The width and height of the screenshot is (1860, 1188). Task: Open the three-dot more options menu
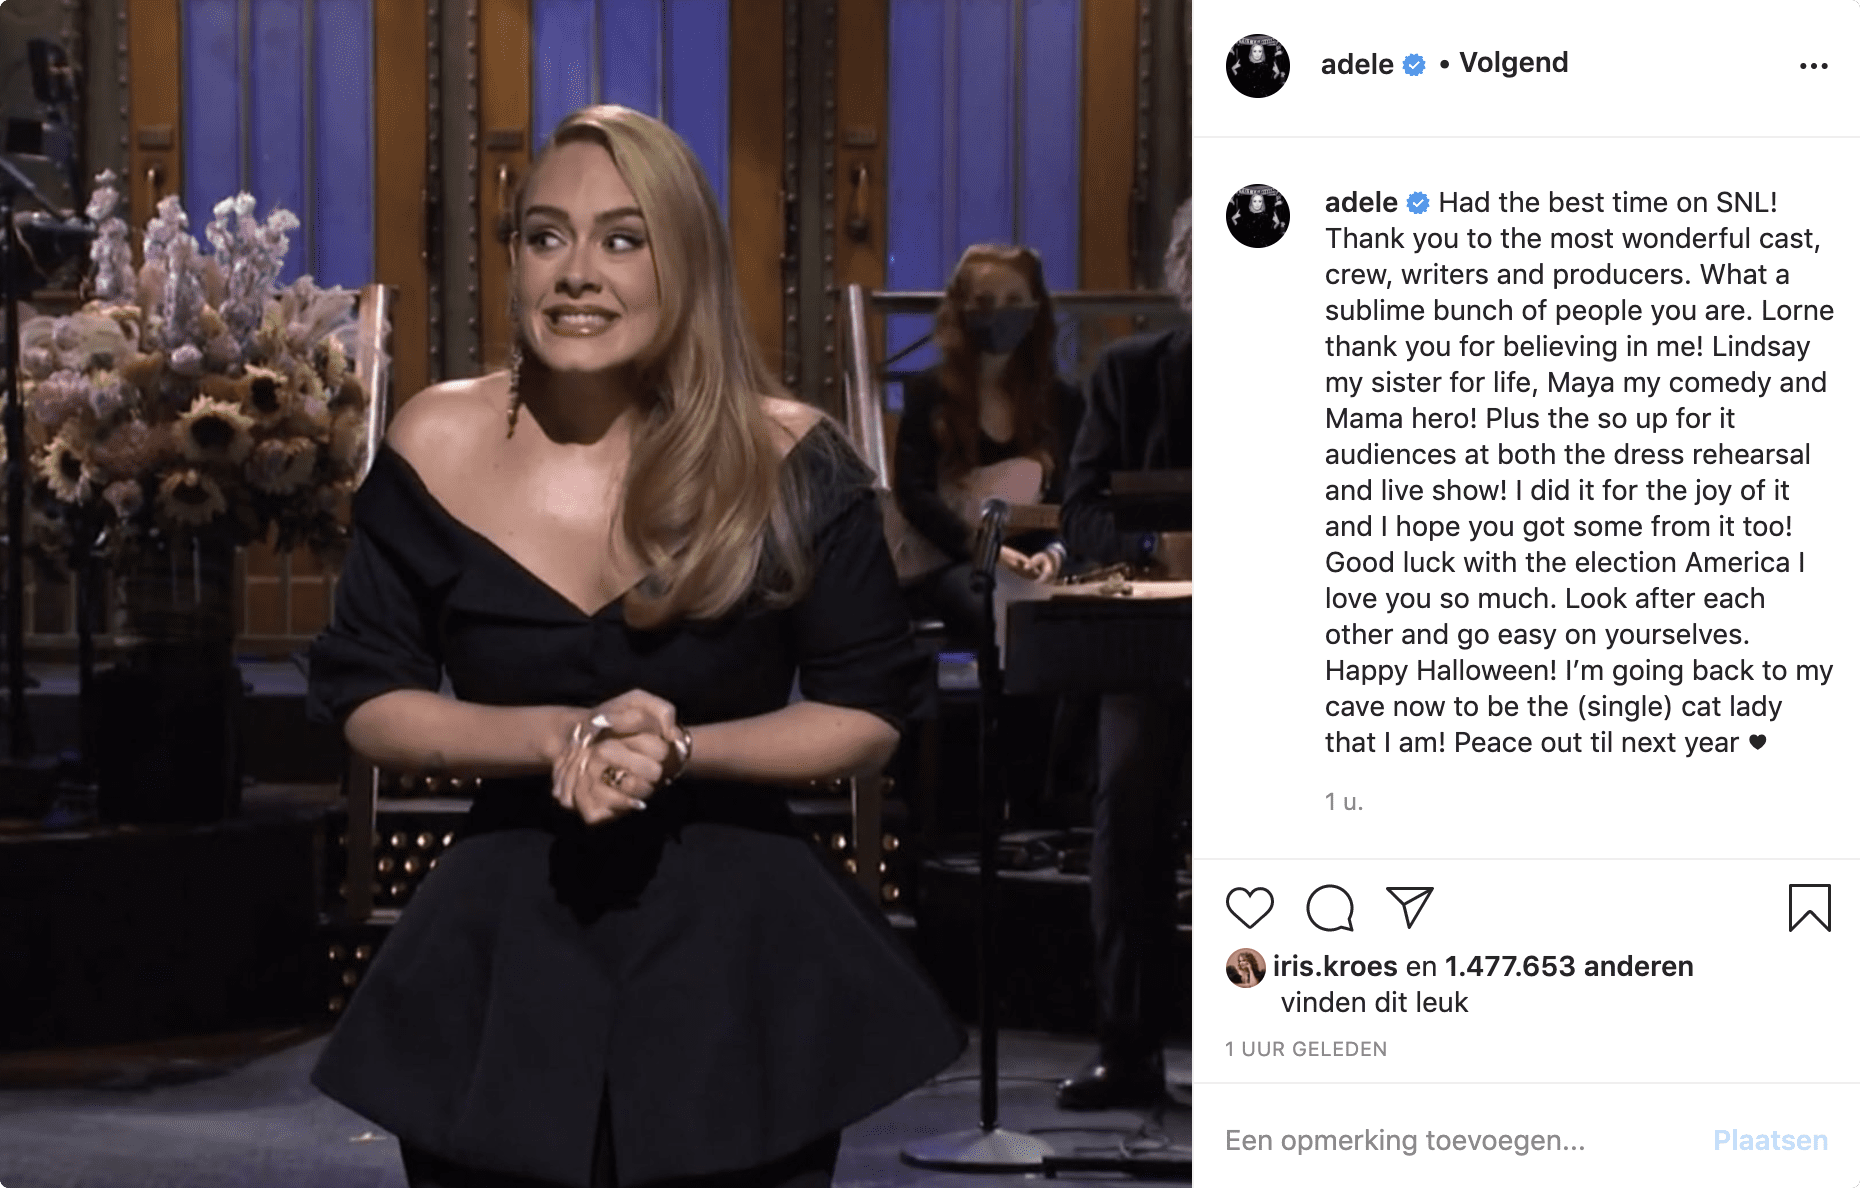coord(1813,66)
